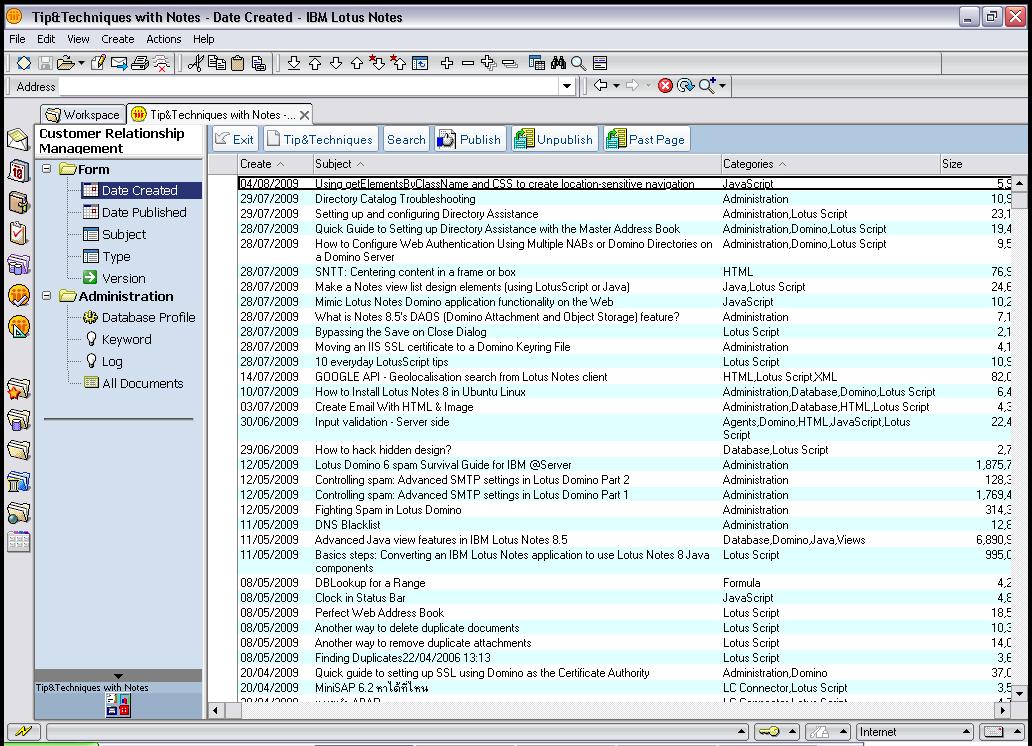The width and height of the screenshot is (1032, 746).
Task: Open the Mail bookmark icon in sidebar
Action: 18,140
